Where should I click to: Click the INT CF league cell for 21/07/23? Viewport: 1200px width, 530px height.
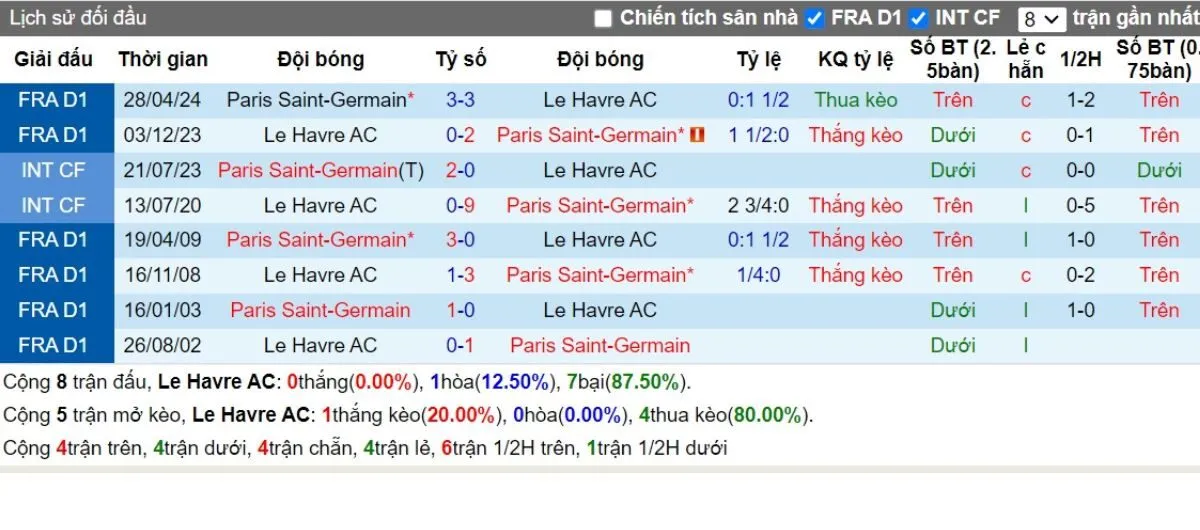pos(53,170)
